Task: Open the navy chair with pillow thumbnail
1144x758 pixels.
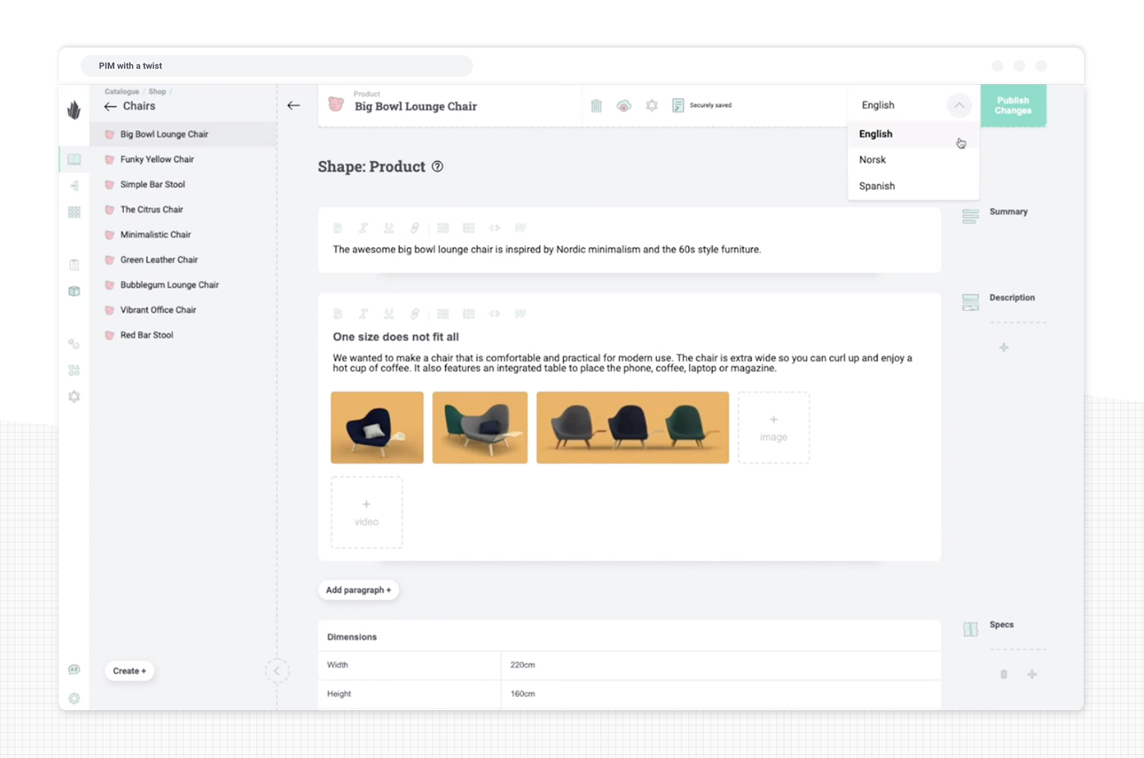Action: [377, 428]
